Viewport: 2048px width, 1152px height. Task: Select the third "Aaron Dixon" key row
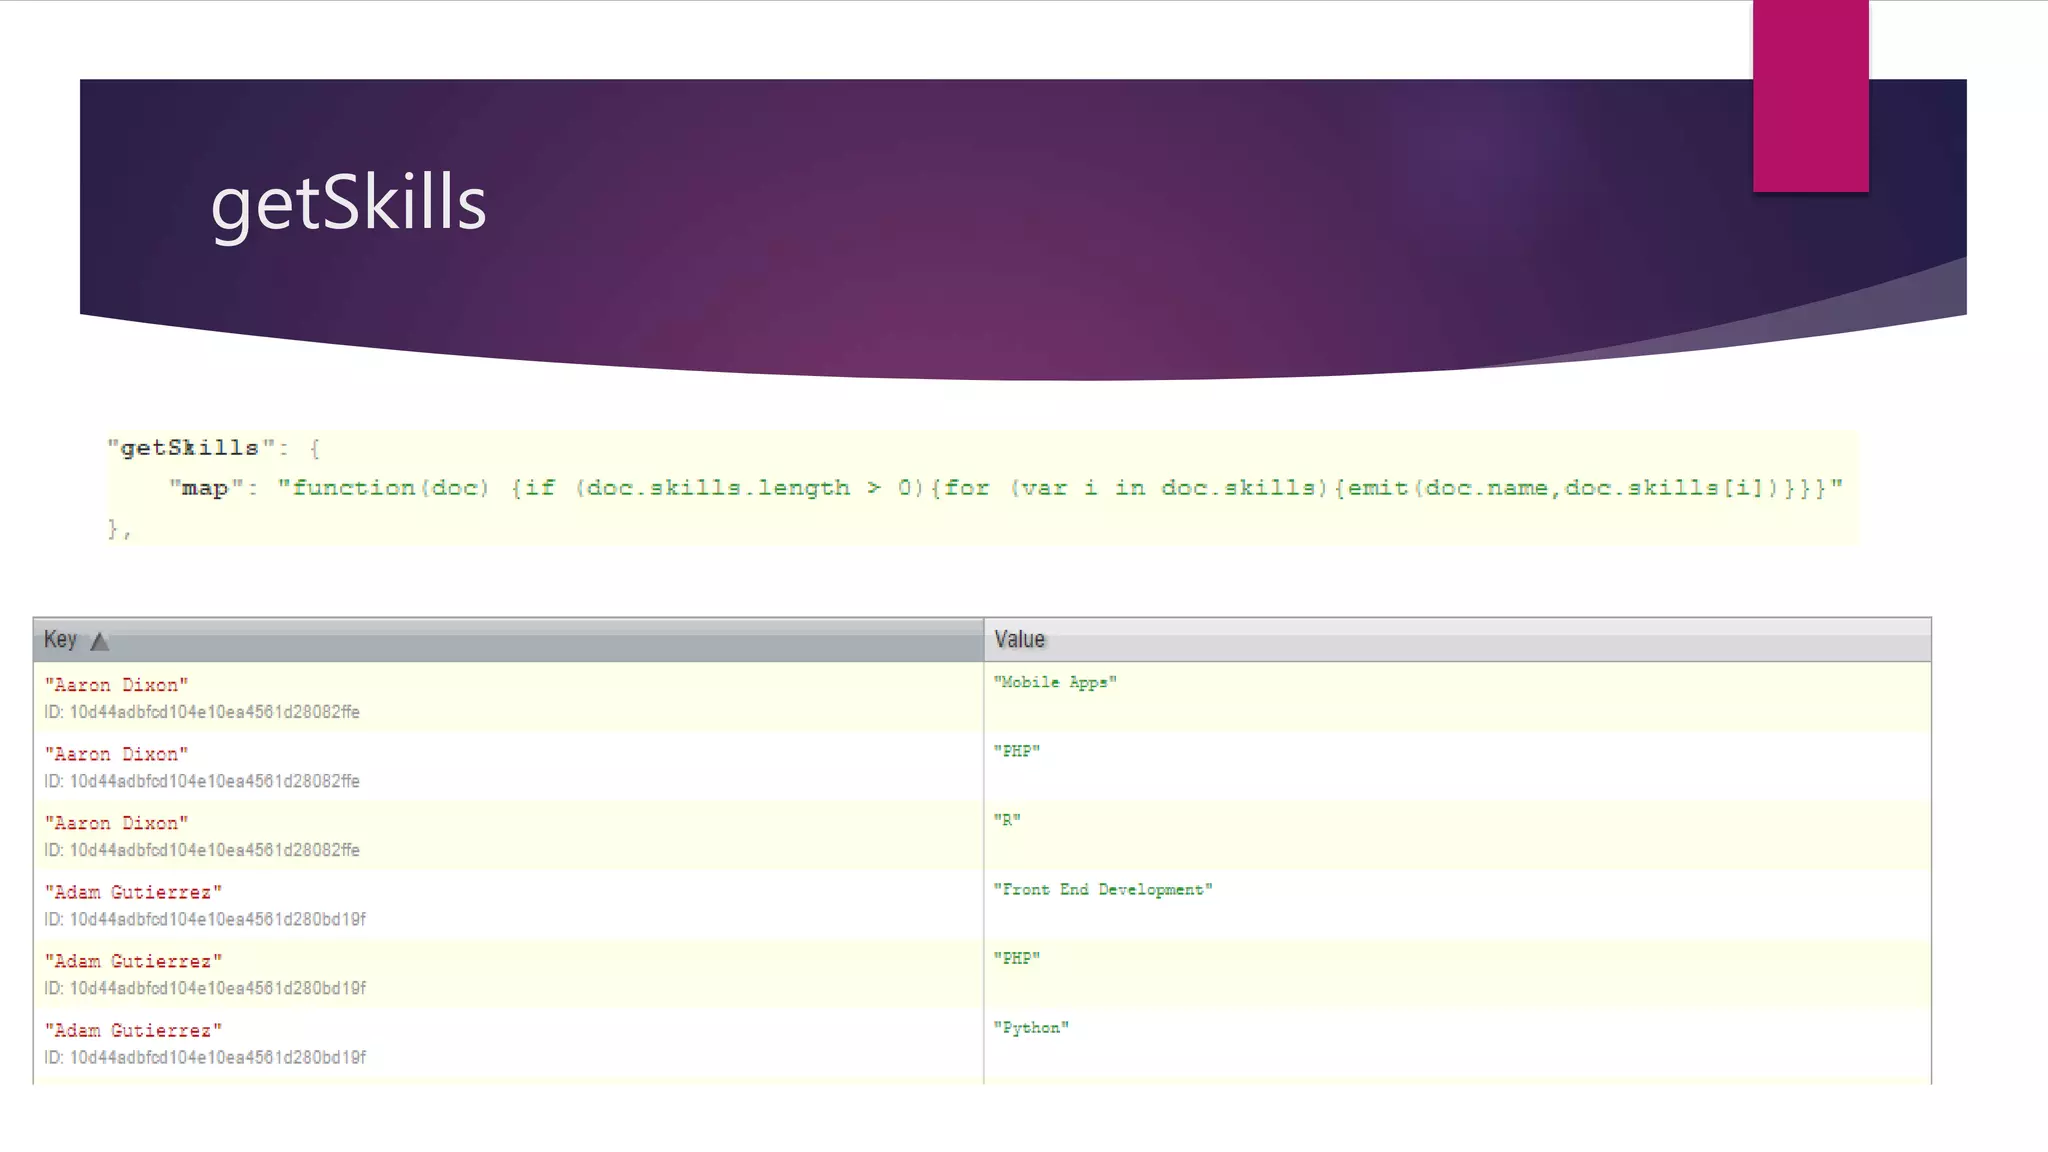point(116,823)
